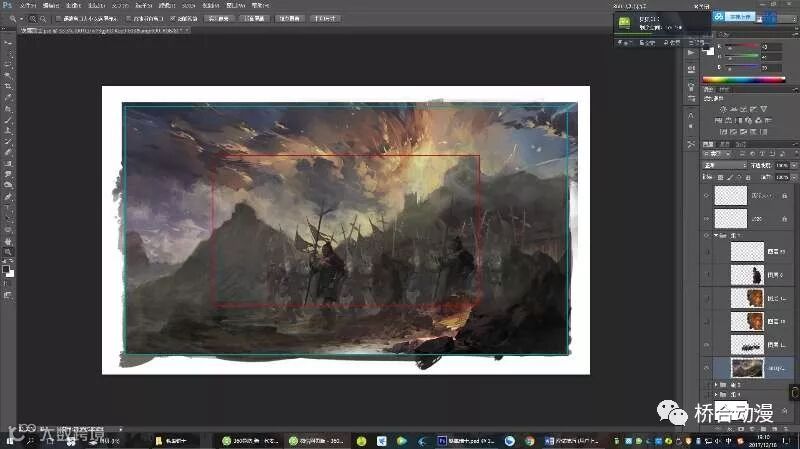Select the Eyedropper tool
The image size is (800, 449).
[x=8, y=97]
